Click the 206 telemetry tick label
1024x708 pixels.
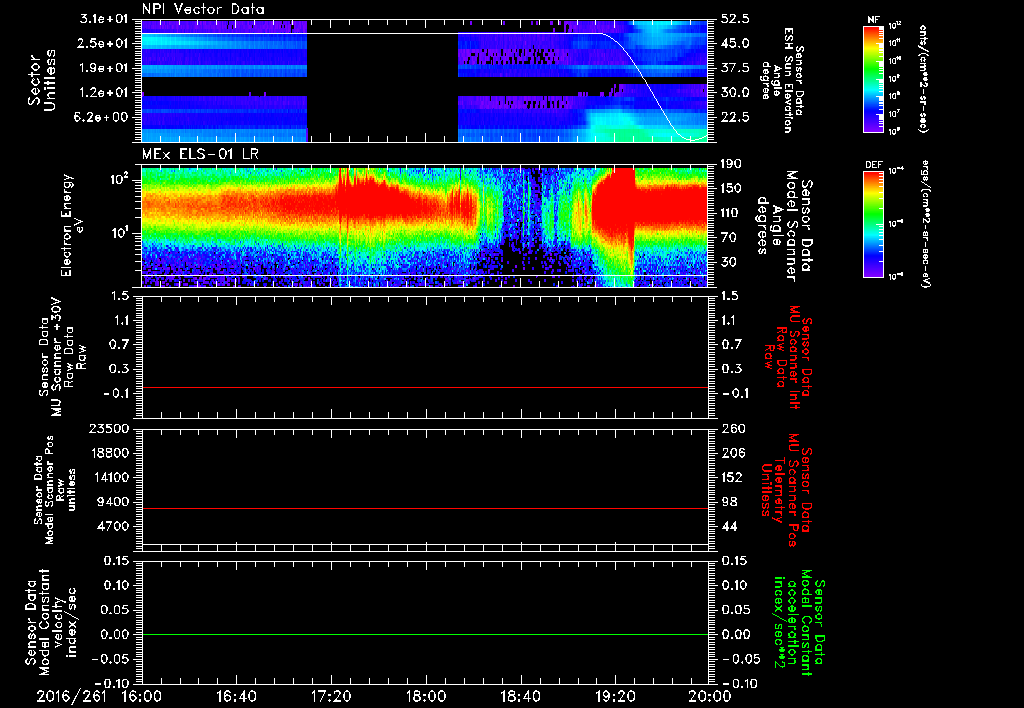click(x=733, y=453)
